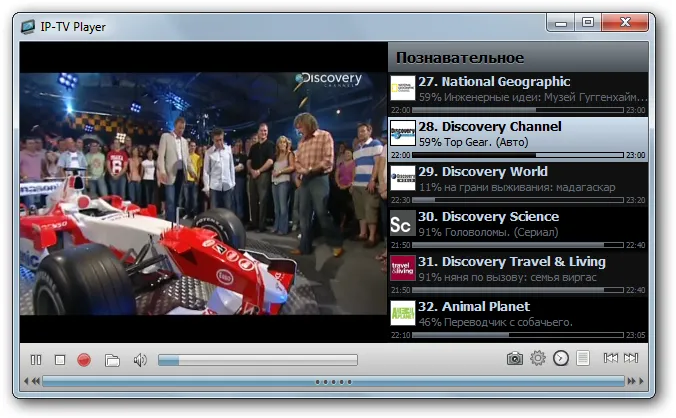The width and height of the screenshot is (676, 418).
Task: Select the Discovery World channel
Action: [518, 184]
